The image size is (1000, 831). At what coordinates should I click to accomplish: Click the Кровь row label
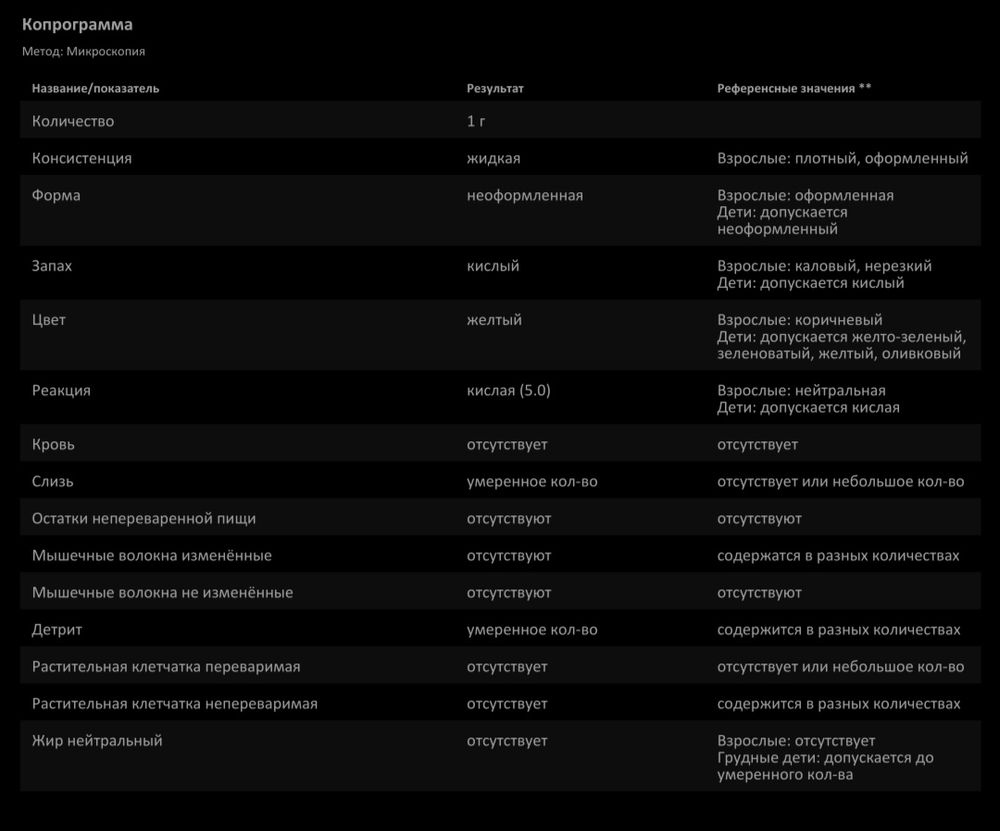click(53, 444)
